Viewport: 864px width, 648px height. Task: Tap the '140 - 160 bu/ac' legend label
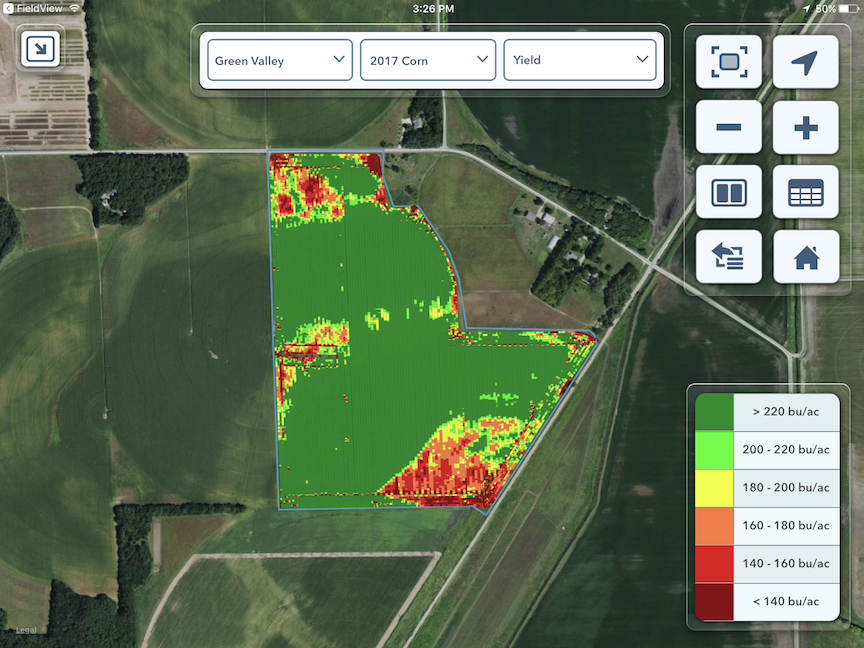[786, 564]
